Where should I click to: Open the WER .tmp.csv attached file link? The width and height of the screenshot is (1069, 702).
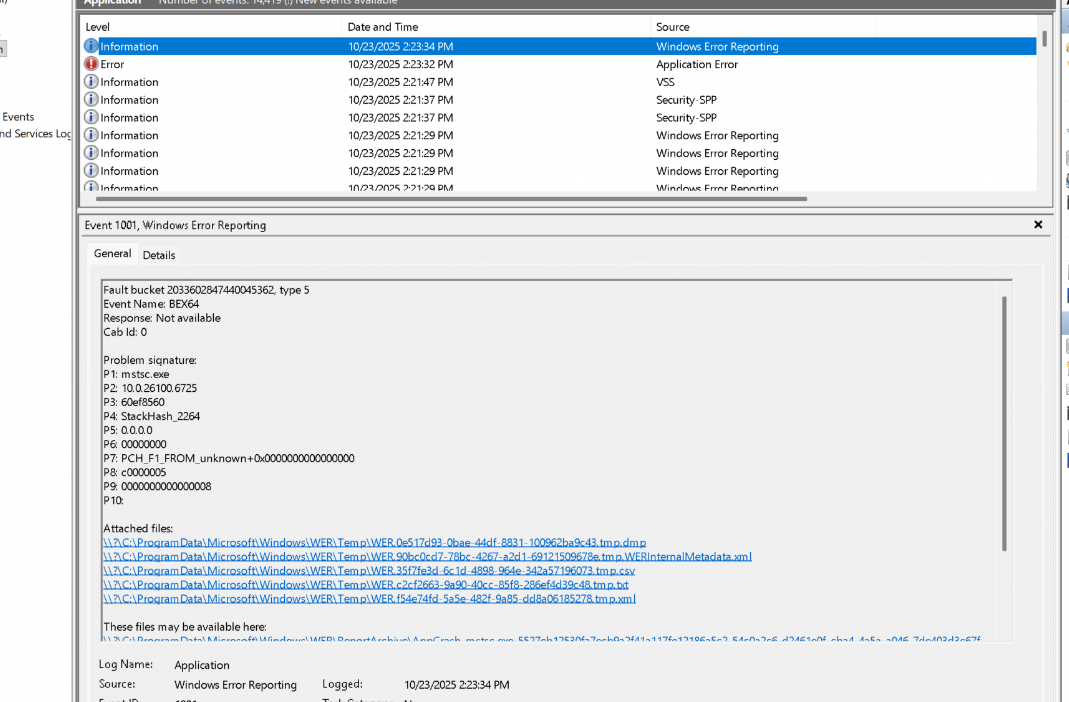coord(369,570)
